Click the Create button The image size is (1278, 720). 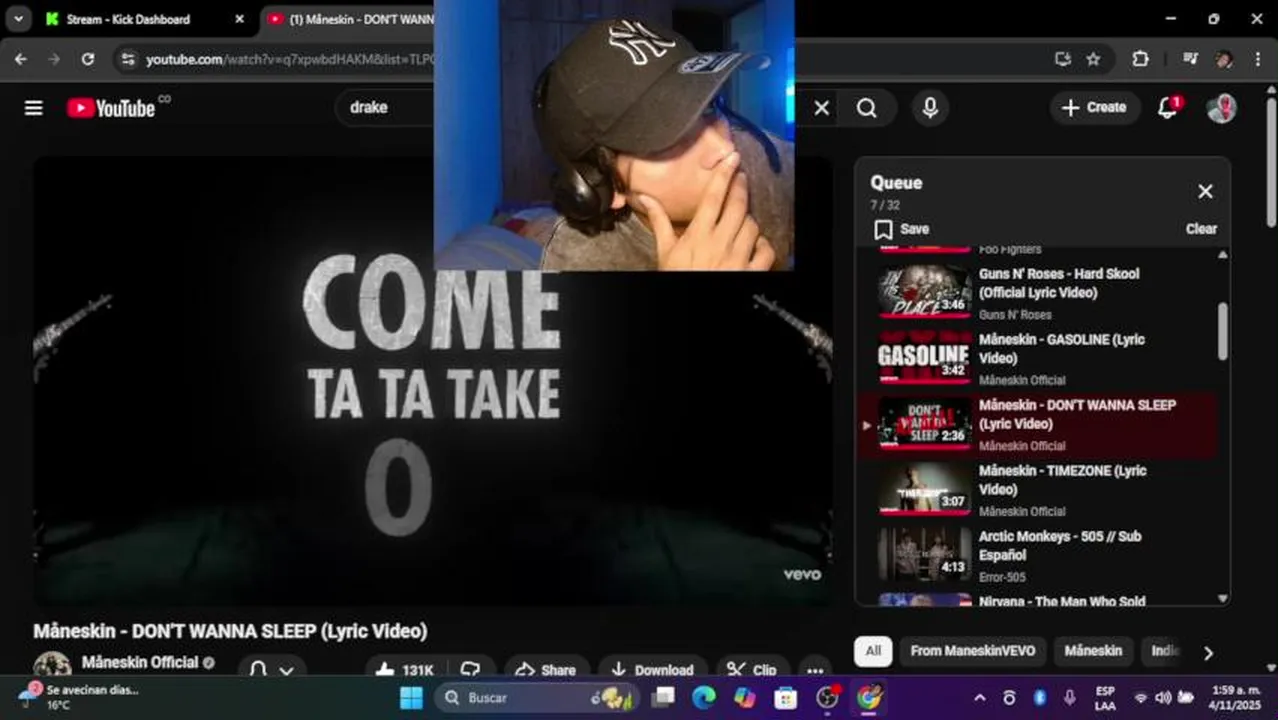click(1094, 107)
